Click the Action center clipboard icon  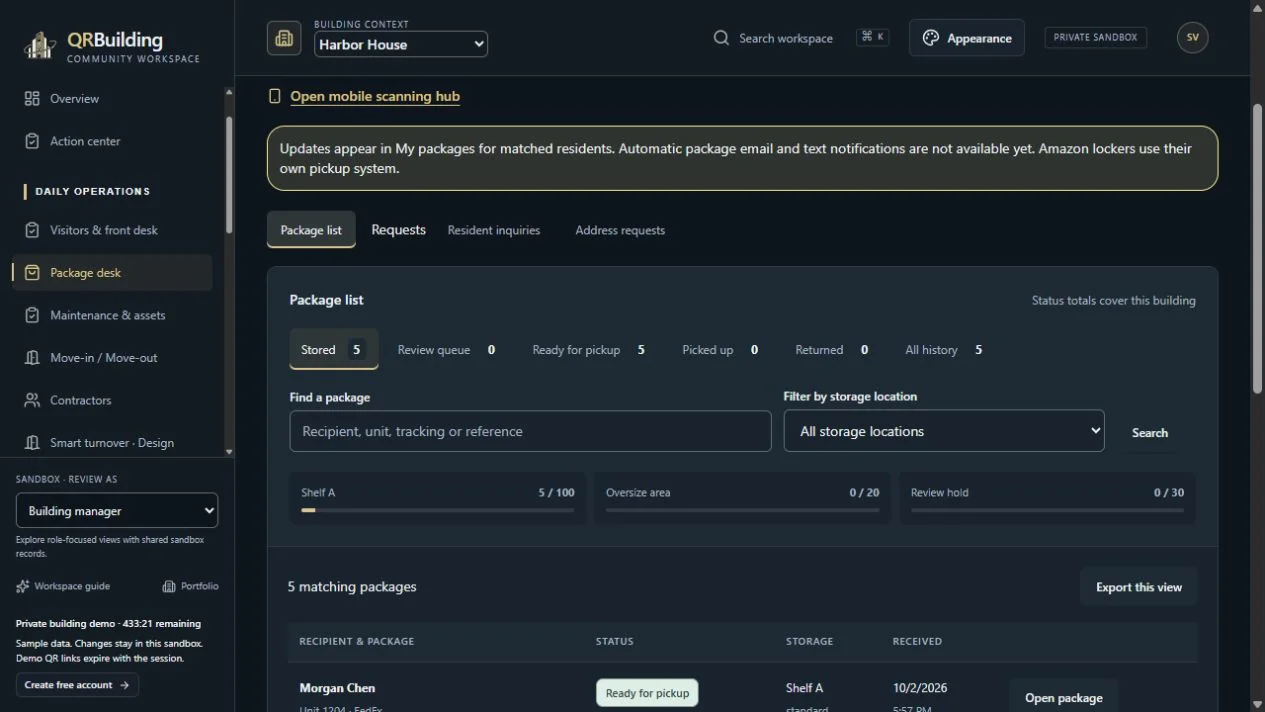click(x=32, y=141)
